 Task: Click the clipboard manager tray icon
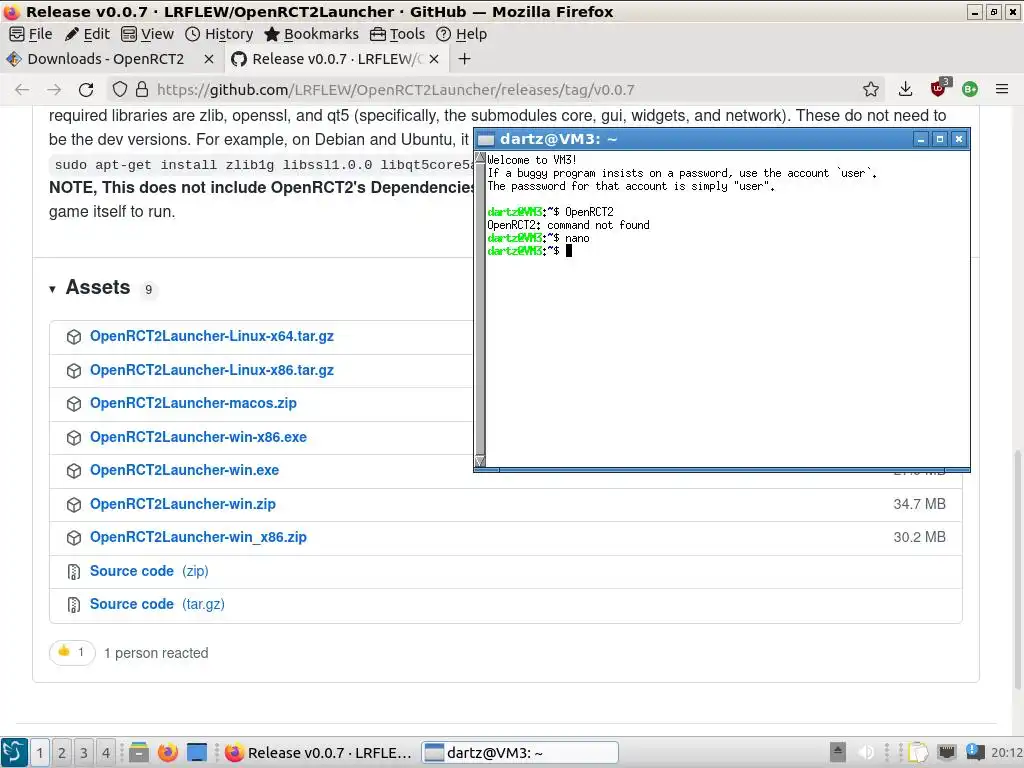(918, 752)
